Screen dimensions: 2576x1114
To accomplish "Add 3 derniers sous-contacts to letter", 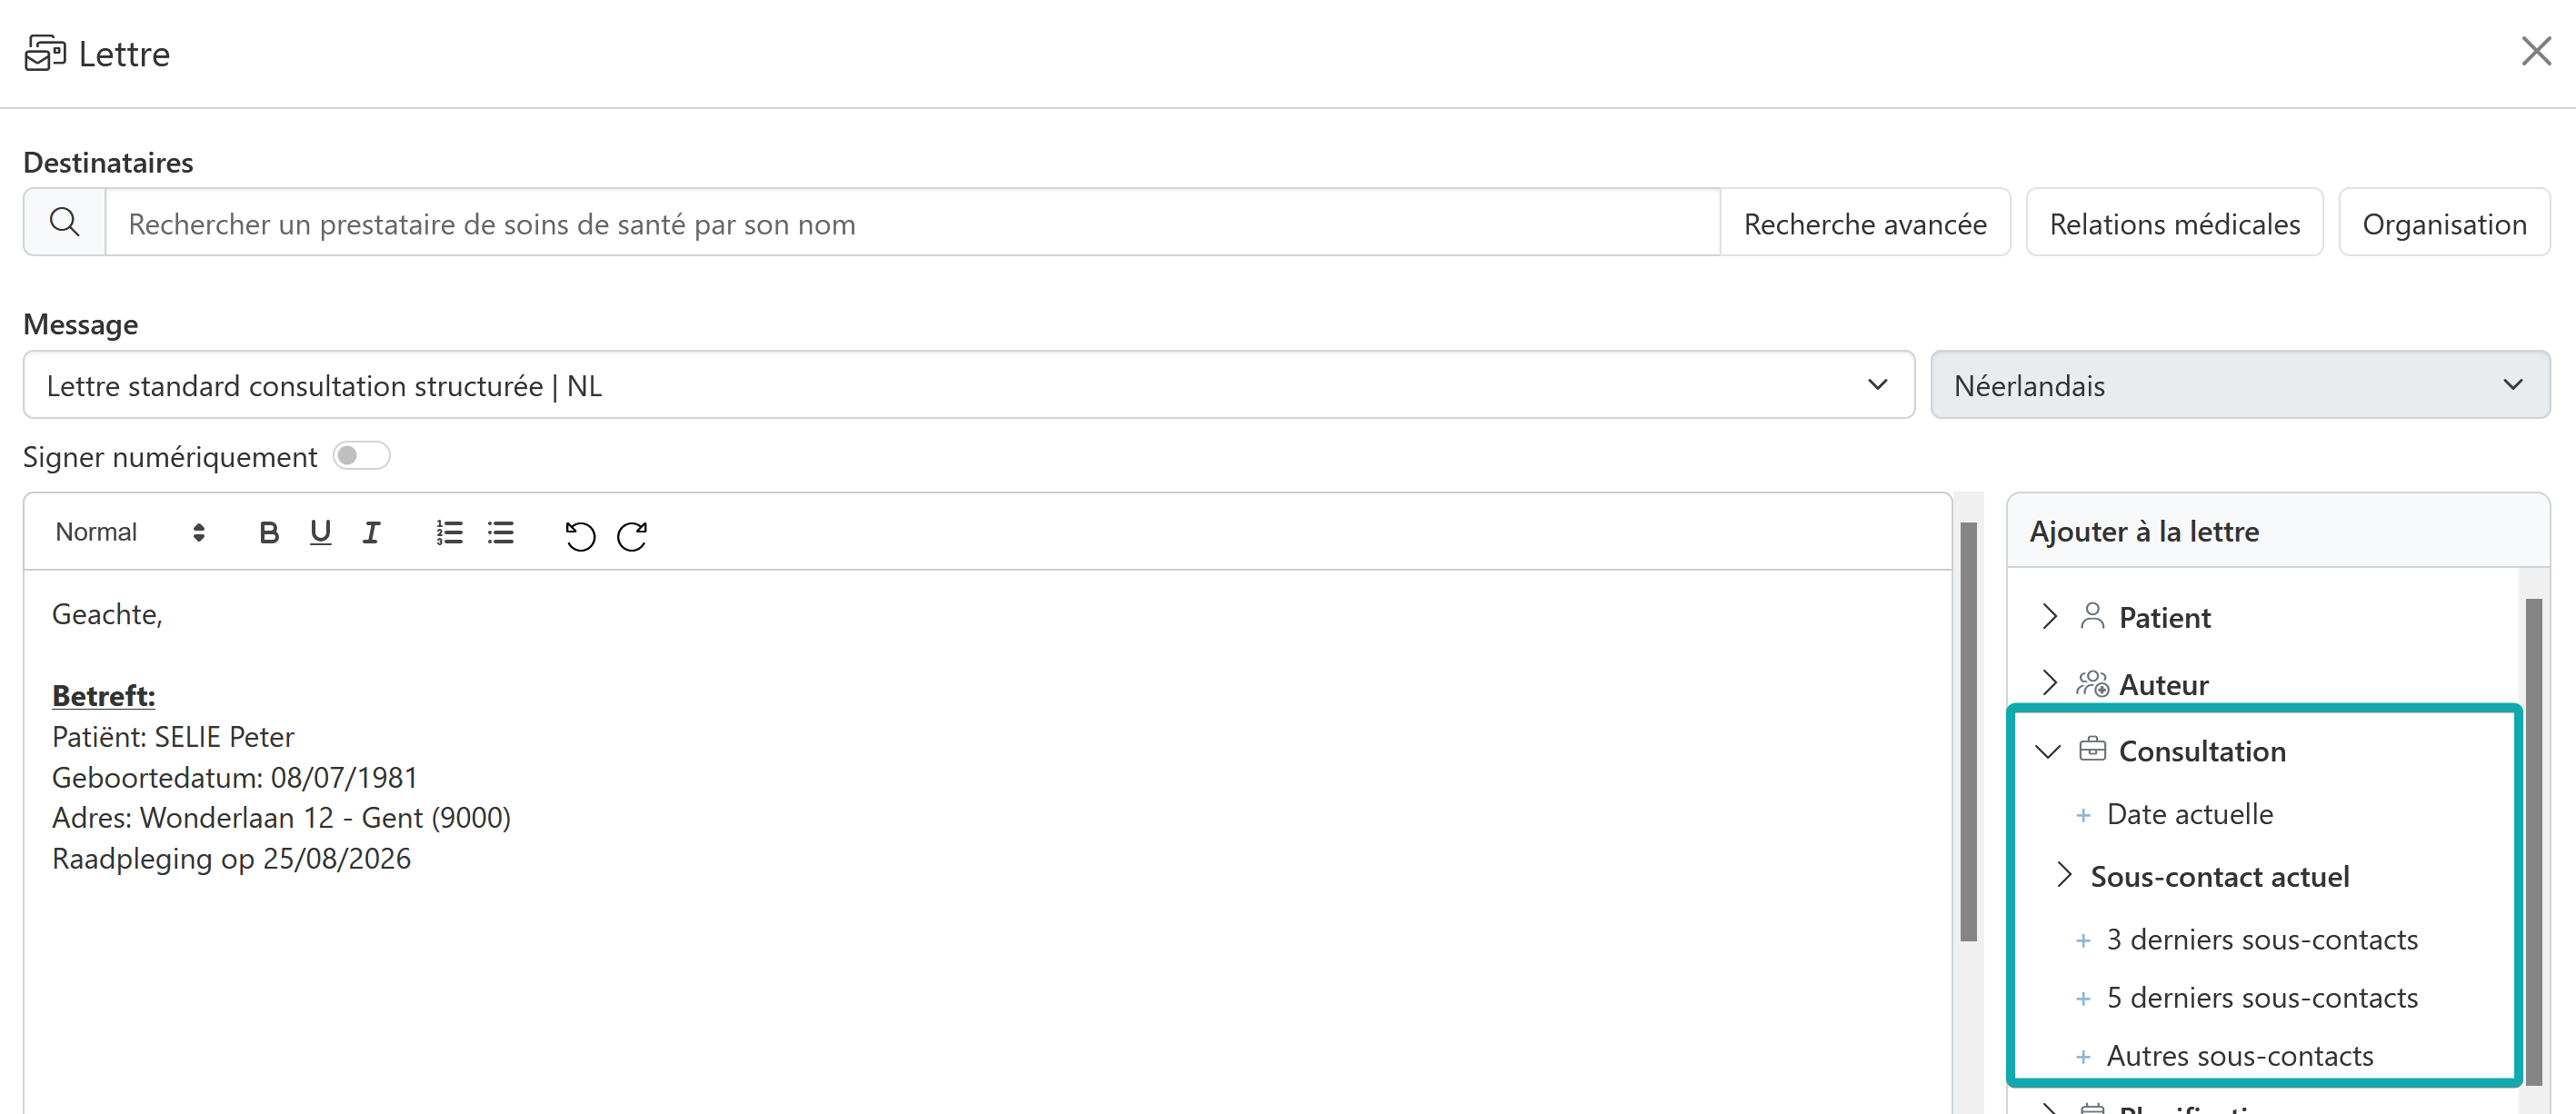I will [2261, 939].
